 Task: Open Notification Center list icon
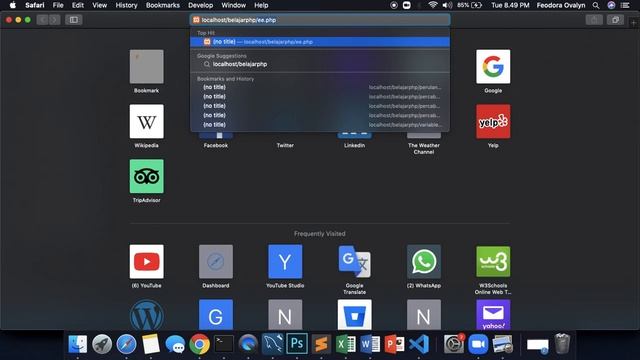pyautogui.click(x=625, y=5)
